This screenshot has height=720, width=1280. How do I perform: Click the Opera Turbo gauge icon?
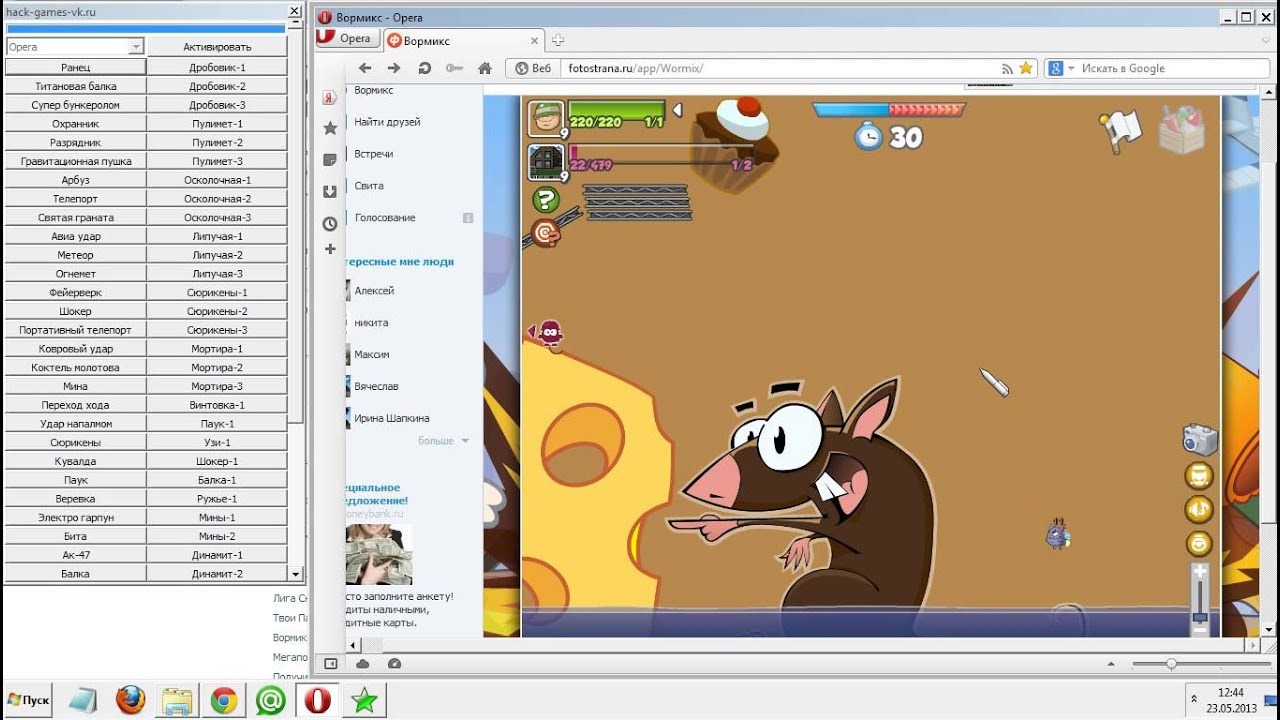(x=394, y=664)
